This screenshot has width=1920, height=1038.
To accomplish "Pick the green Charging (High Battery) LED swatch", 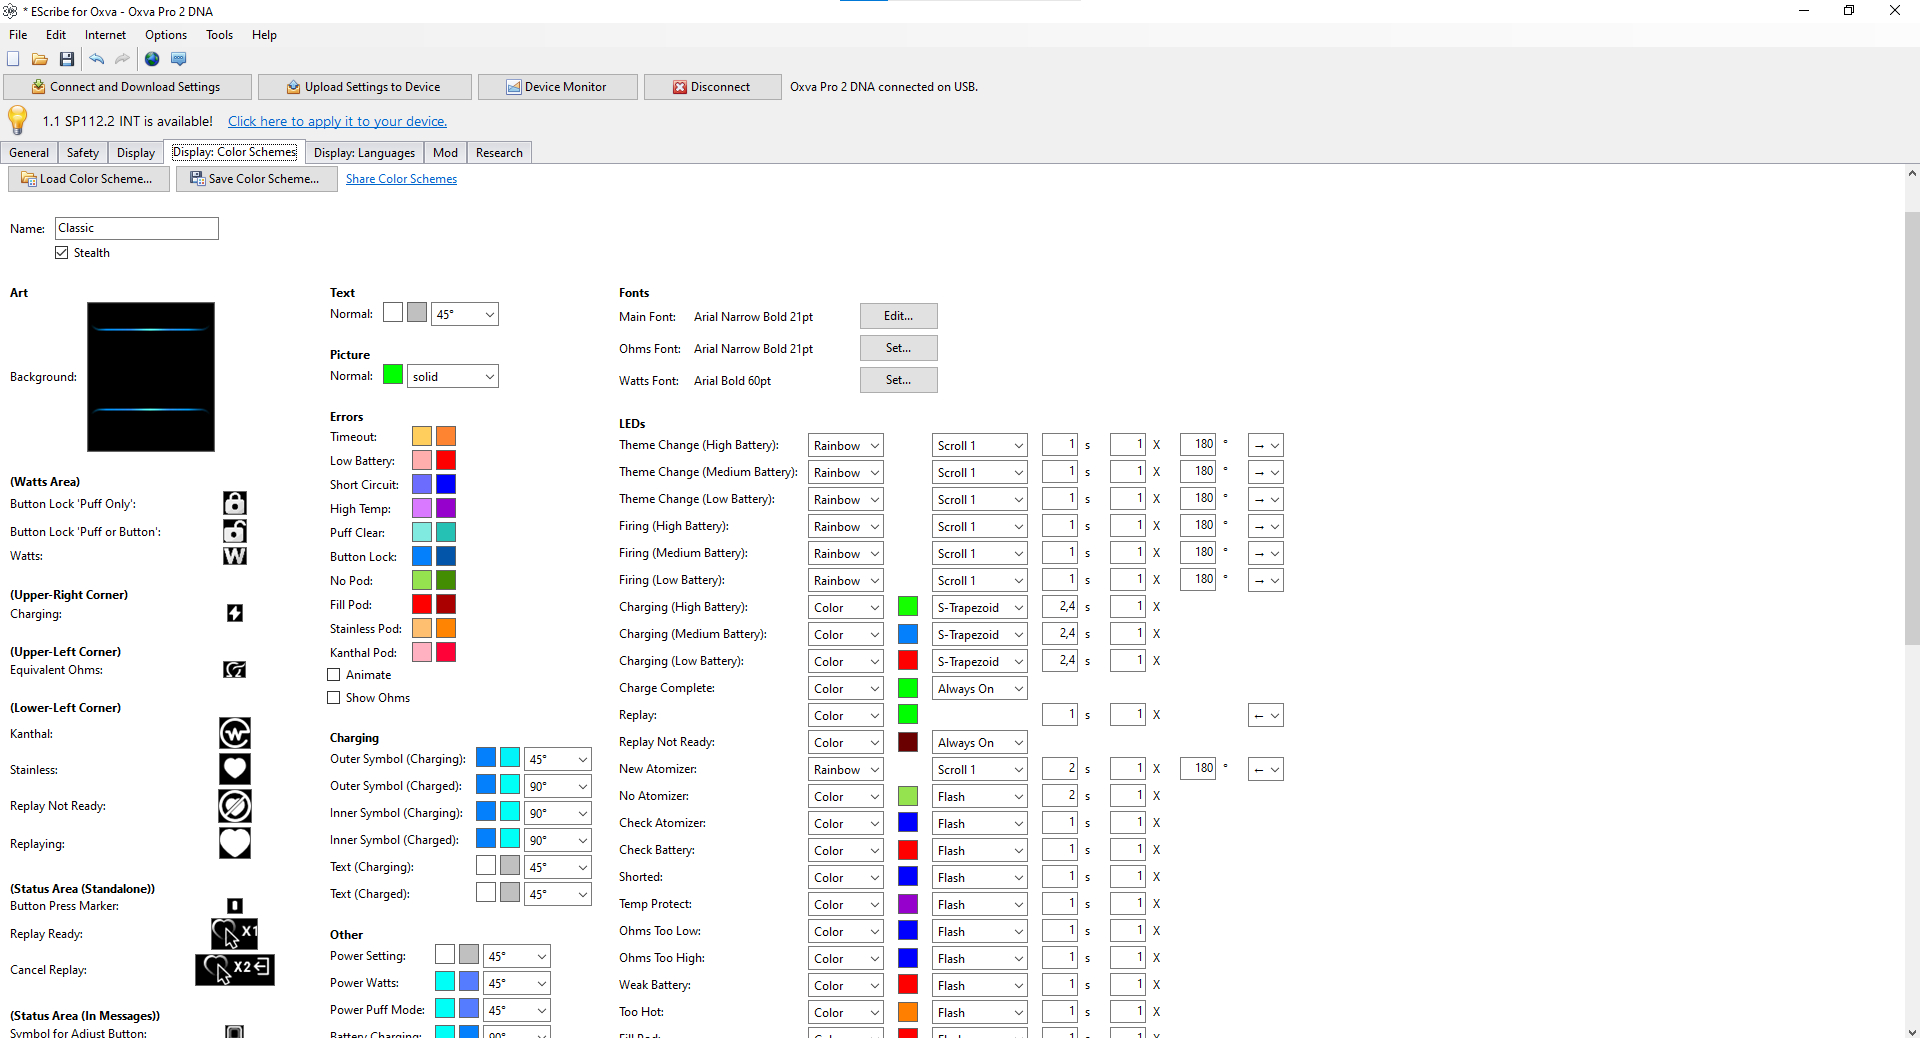I will [x=908, y=607].
